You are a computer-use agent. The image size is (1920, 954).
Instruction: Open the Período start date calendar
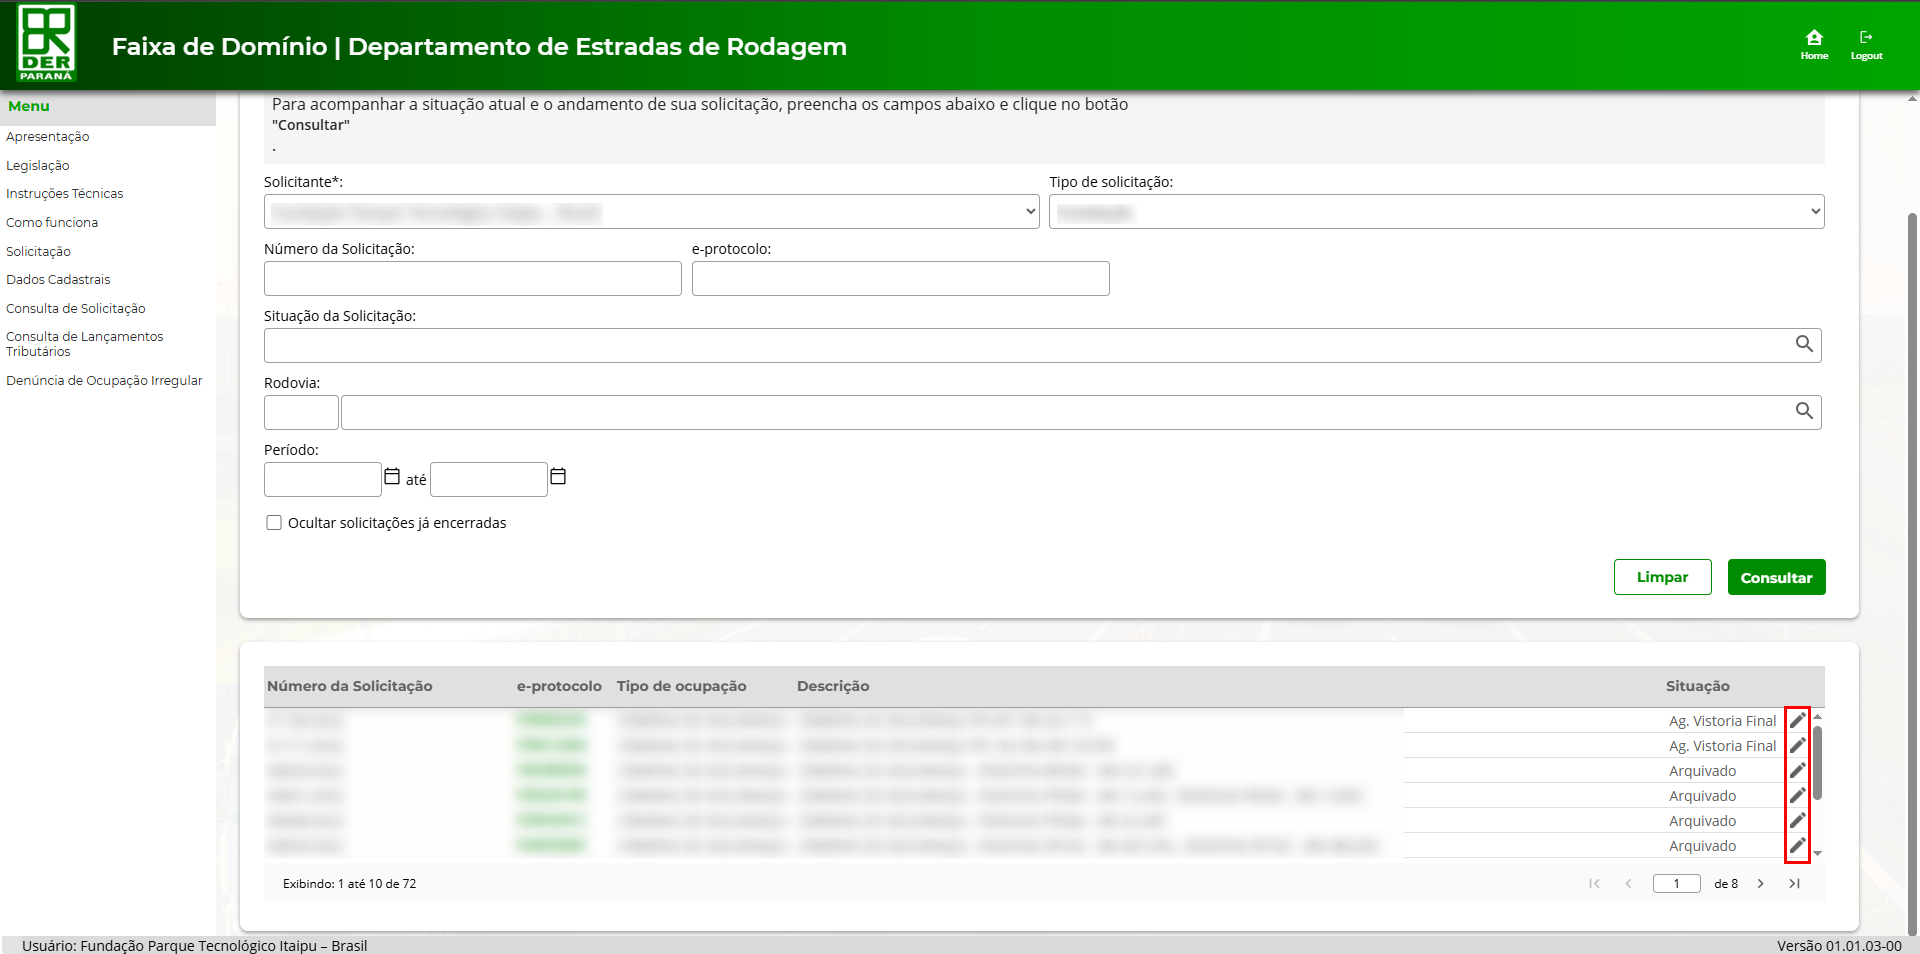(x=392, y=477)
